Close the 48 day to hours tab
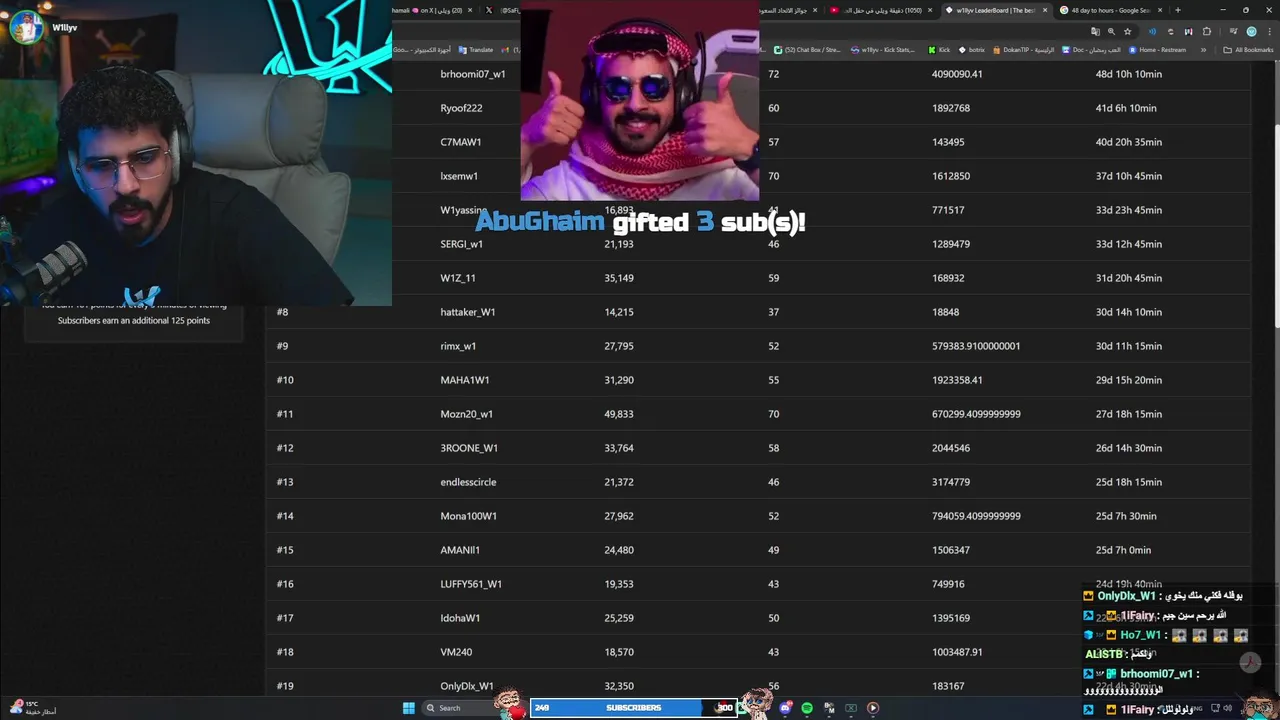The width and height of the screenshot is (1280, 720). [x=1160, y=10]
